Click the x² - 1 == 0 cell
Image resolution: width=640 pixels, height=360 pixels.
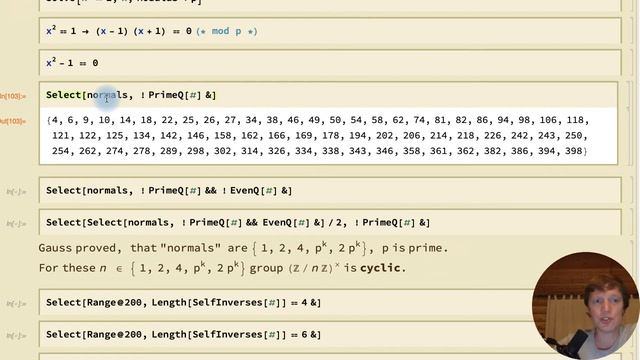click(x=330, y=63)
